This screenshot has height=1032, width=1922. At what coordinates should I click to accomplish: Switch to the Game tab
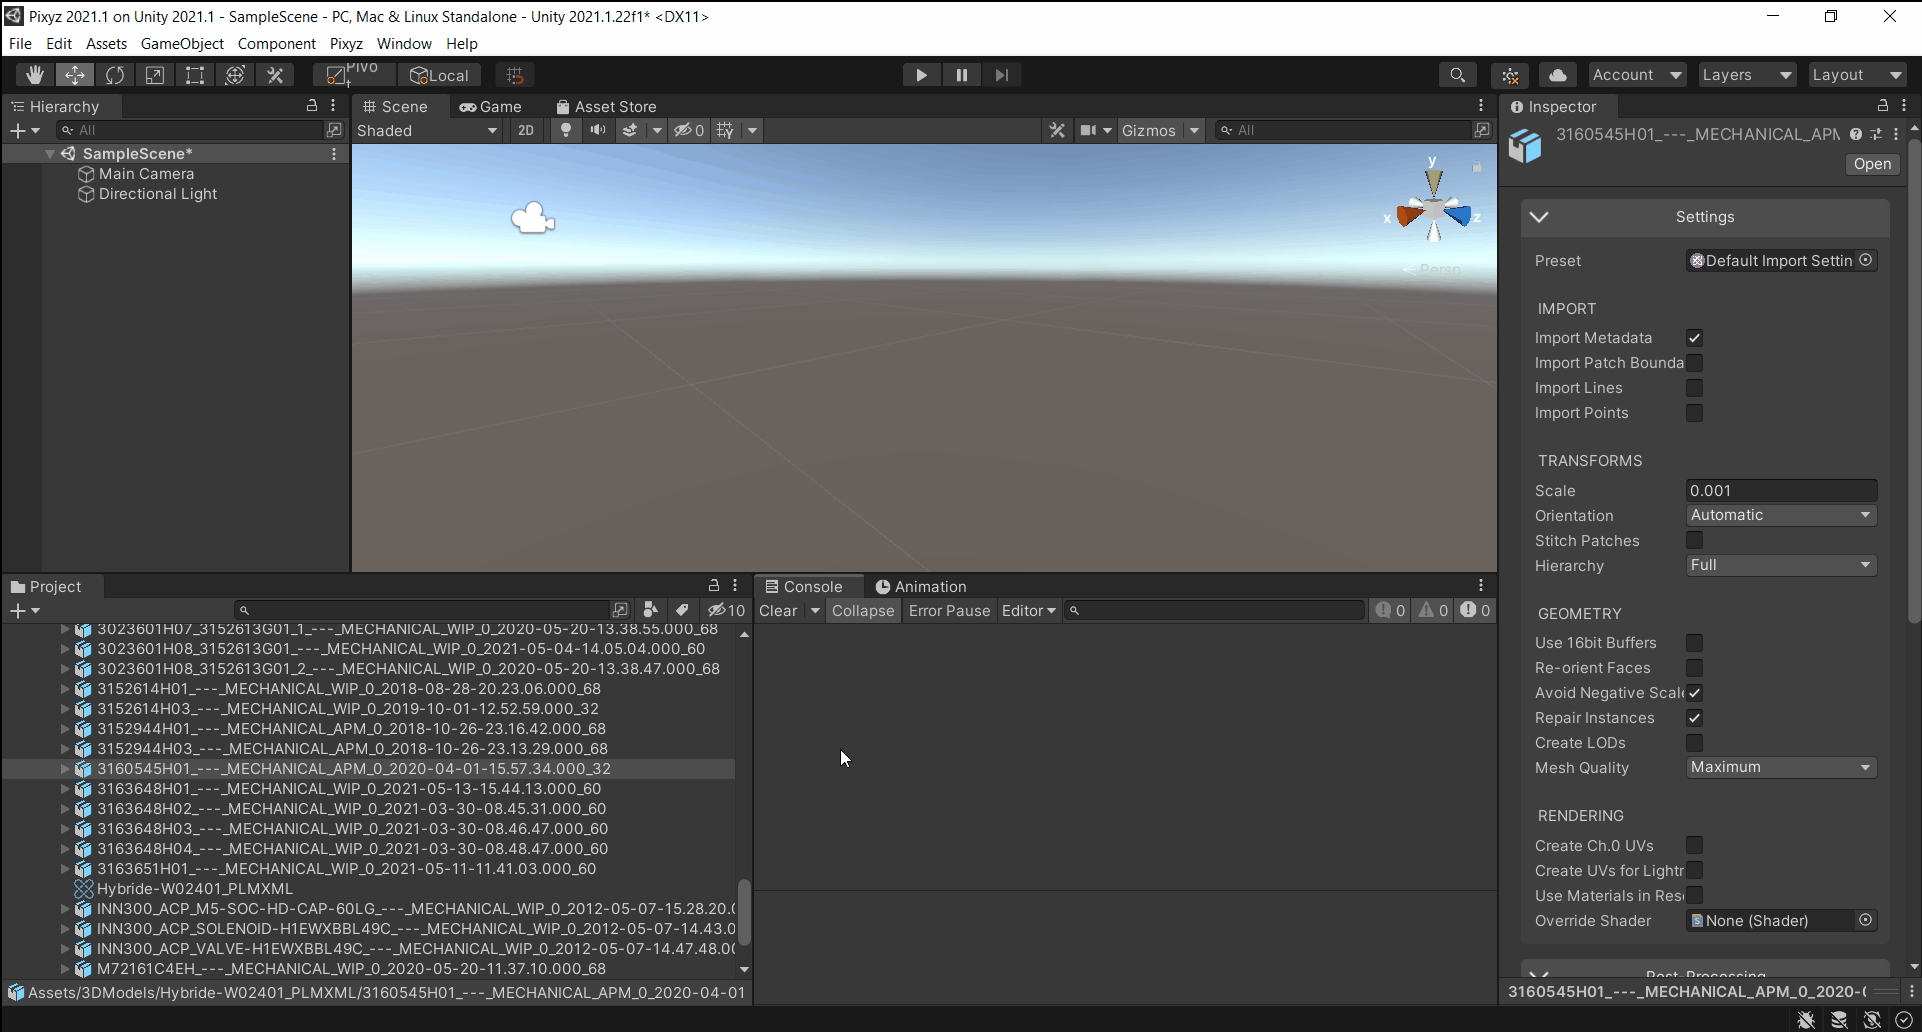(x=491, y=107)
